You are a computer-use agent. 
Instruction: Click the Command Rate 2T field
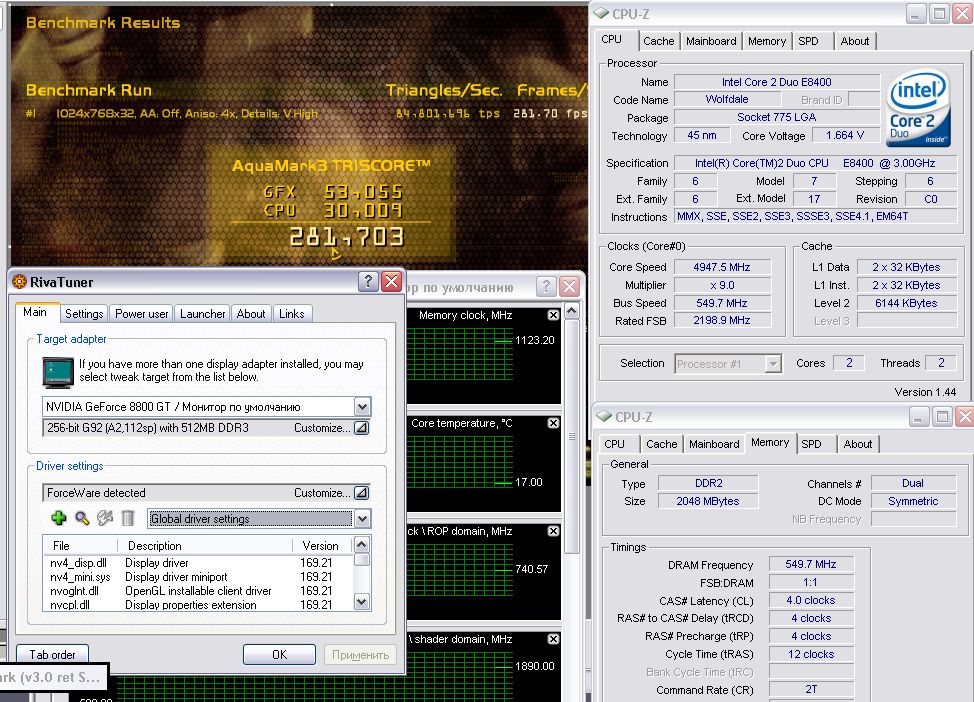tap(811, 690)
